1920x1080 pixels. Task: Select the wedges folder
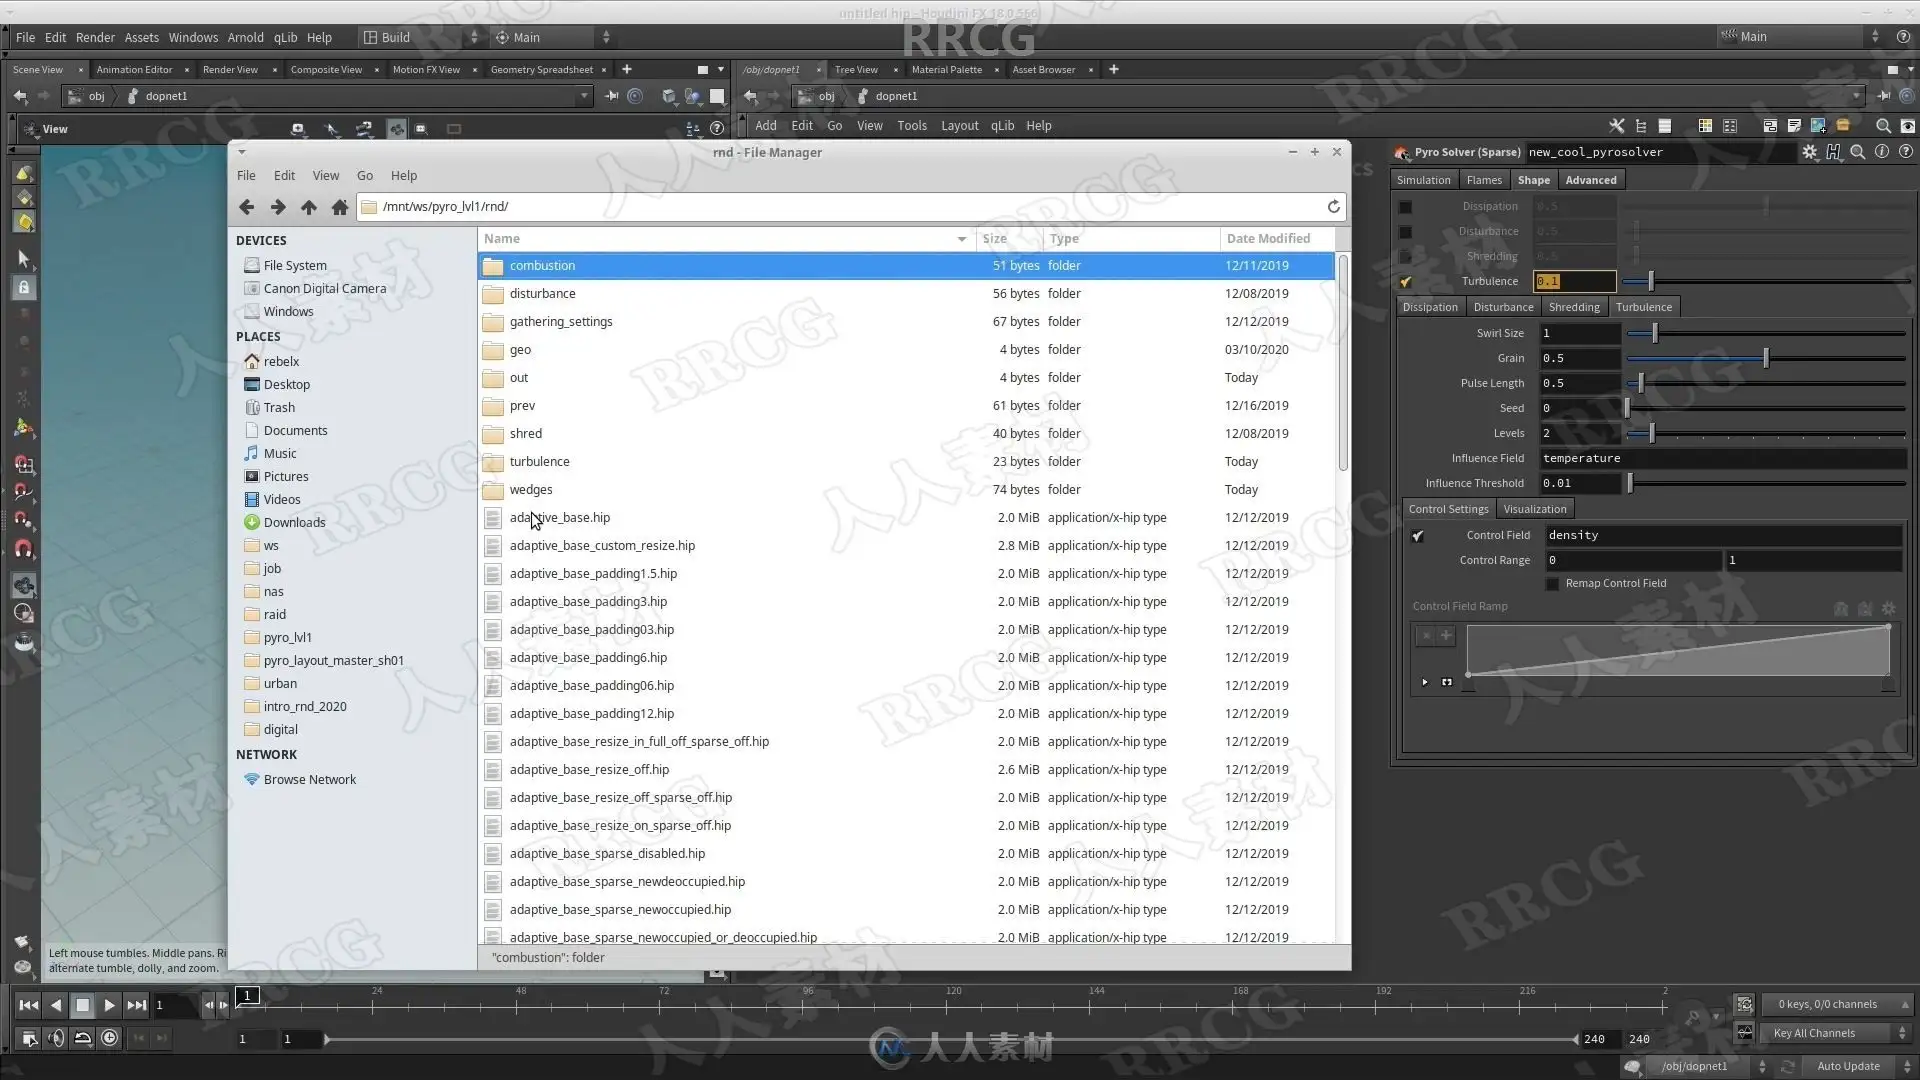coord(906,490)
